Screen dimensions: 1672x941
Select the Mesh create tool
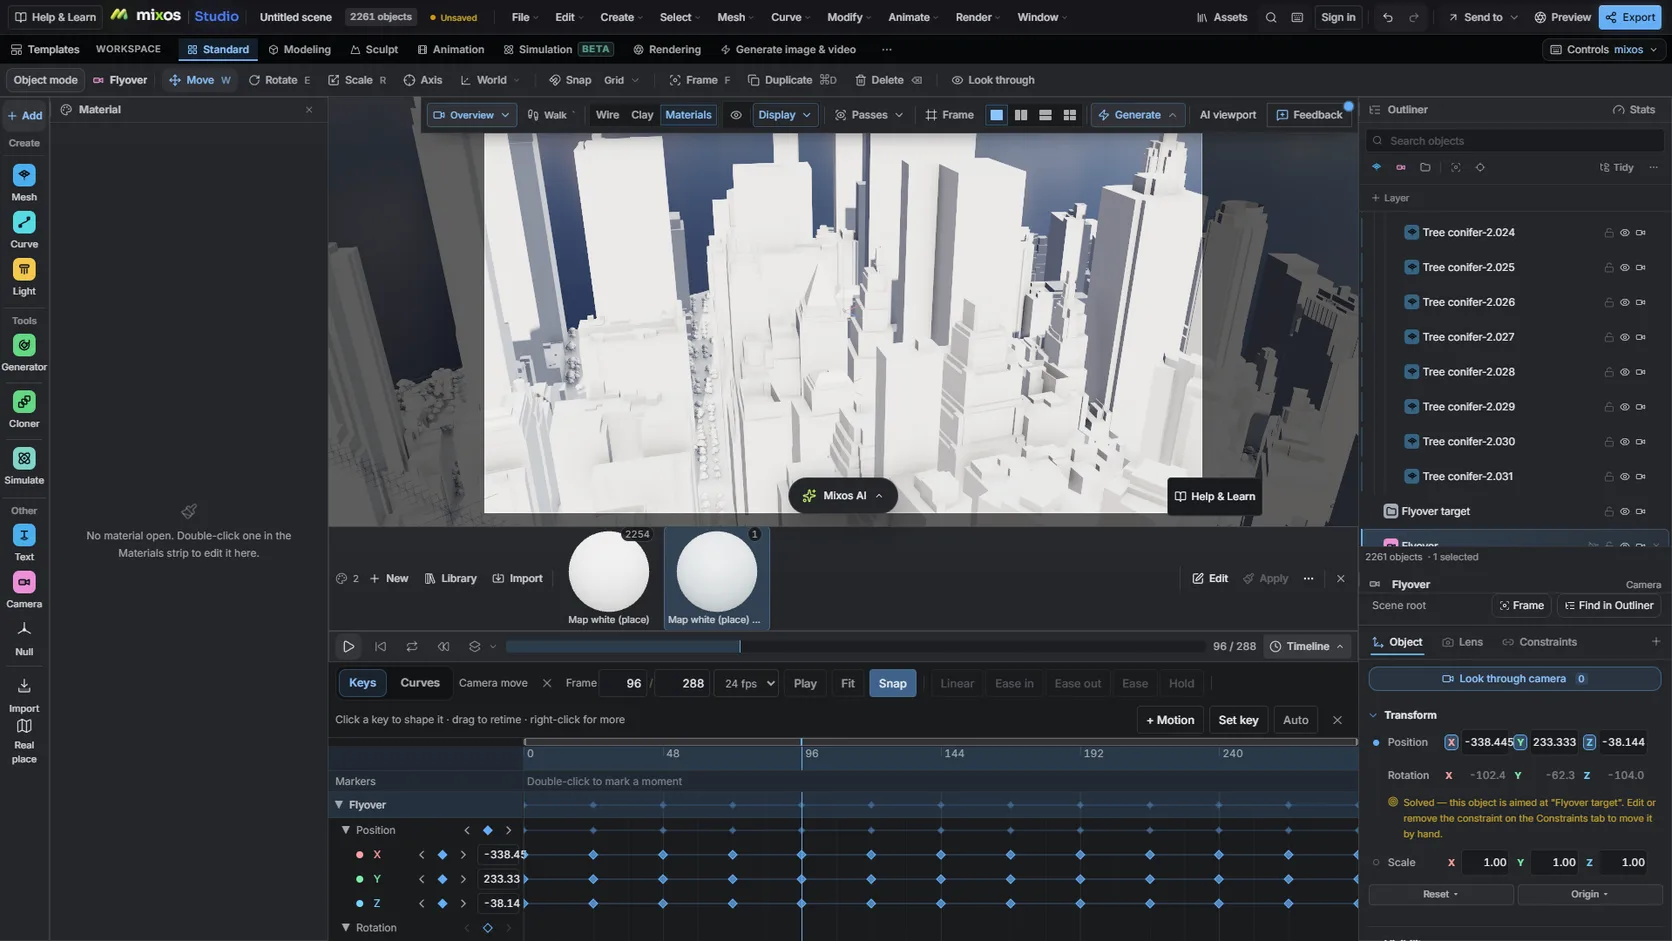[24, 182]
